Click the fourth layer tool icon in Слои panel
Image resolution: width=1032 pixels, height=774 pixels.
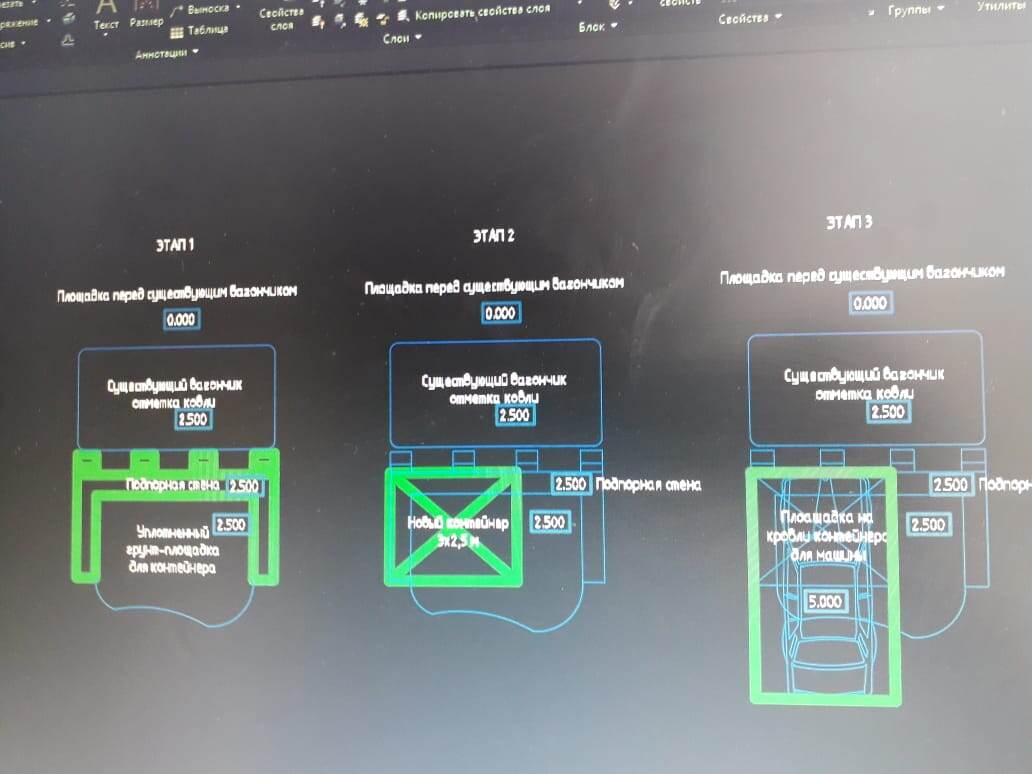pos(382,19)
